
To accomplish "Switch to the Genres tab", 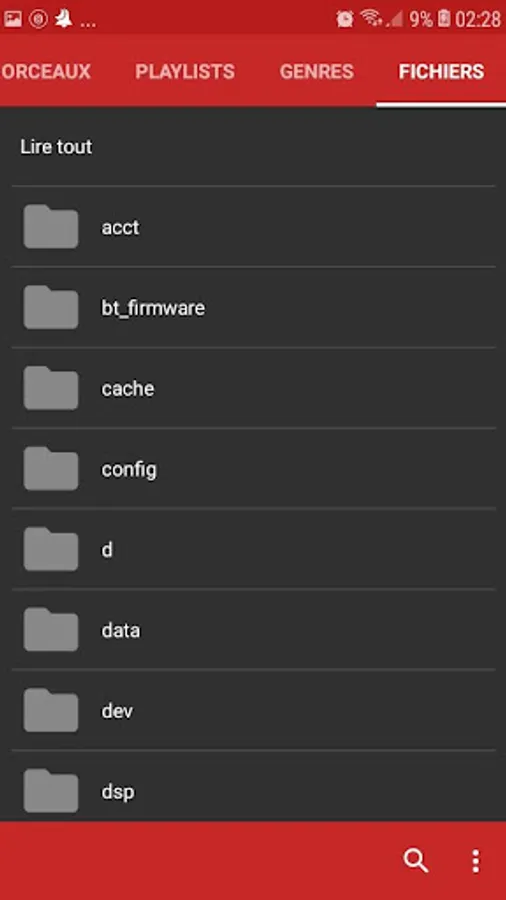I will click(x=317, y=71).
